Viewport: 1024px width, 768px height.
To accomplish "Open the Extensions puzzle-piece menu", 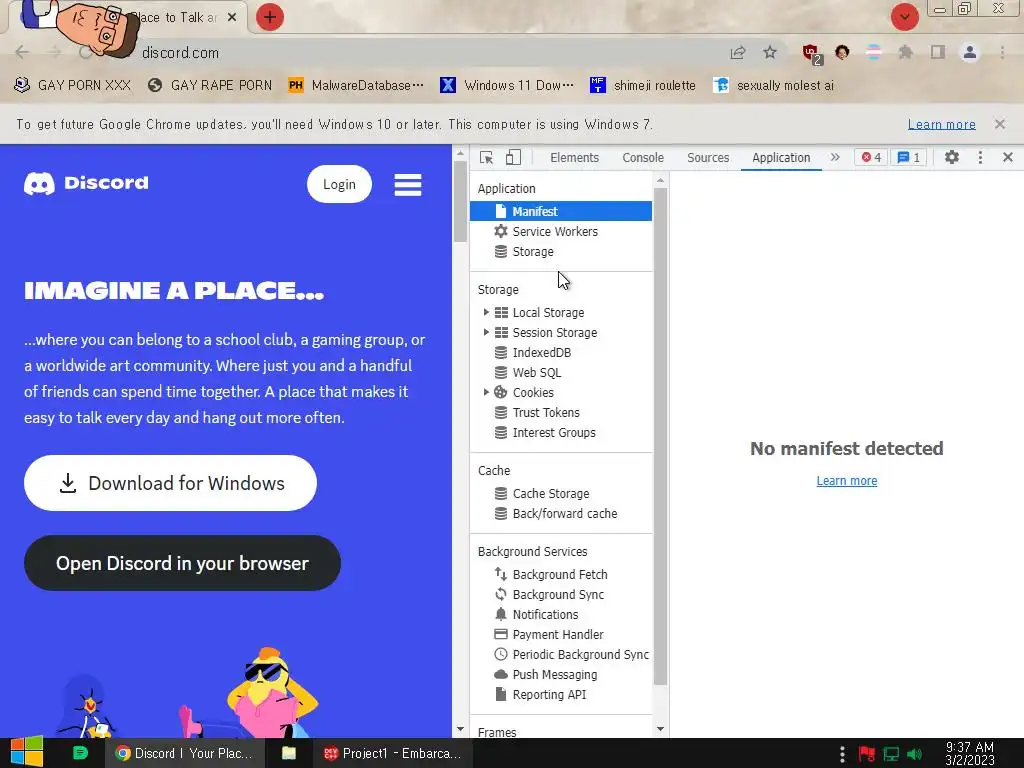I will [x=905, y=52].
